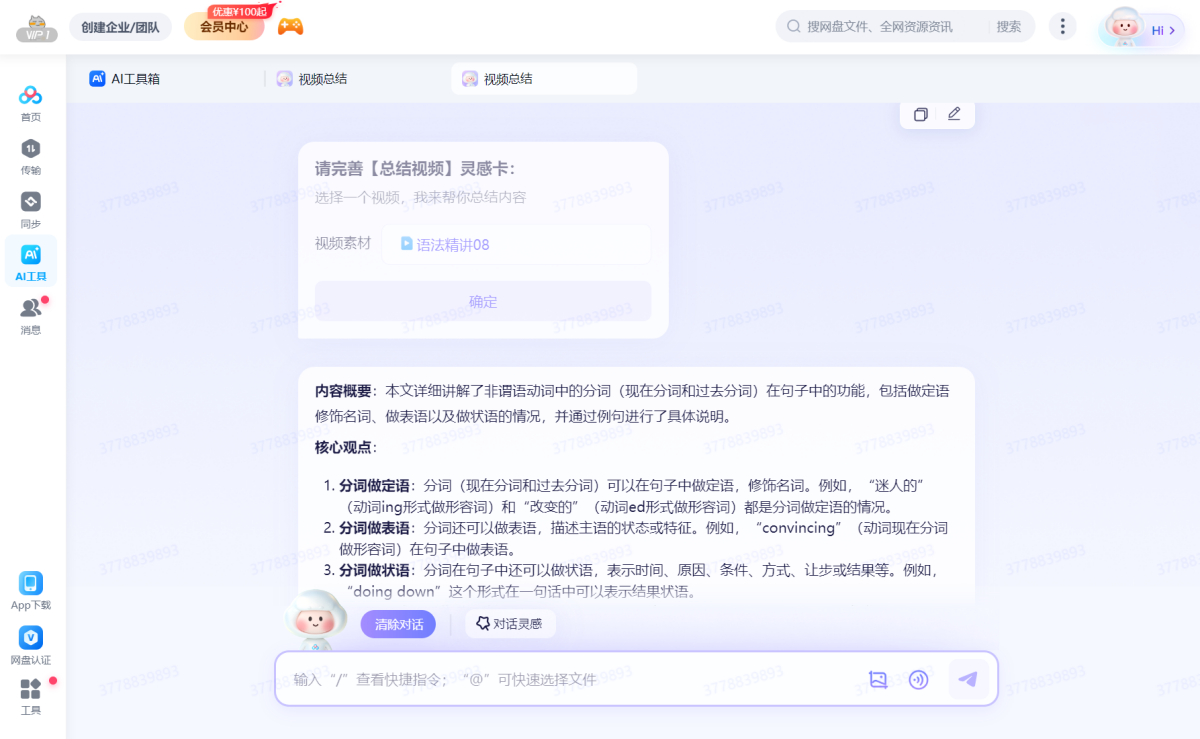
Task: Click the 视频素材 label
Action: 343,243
